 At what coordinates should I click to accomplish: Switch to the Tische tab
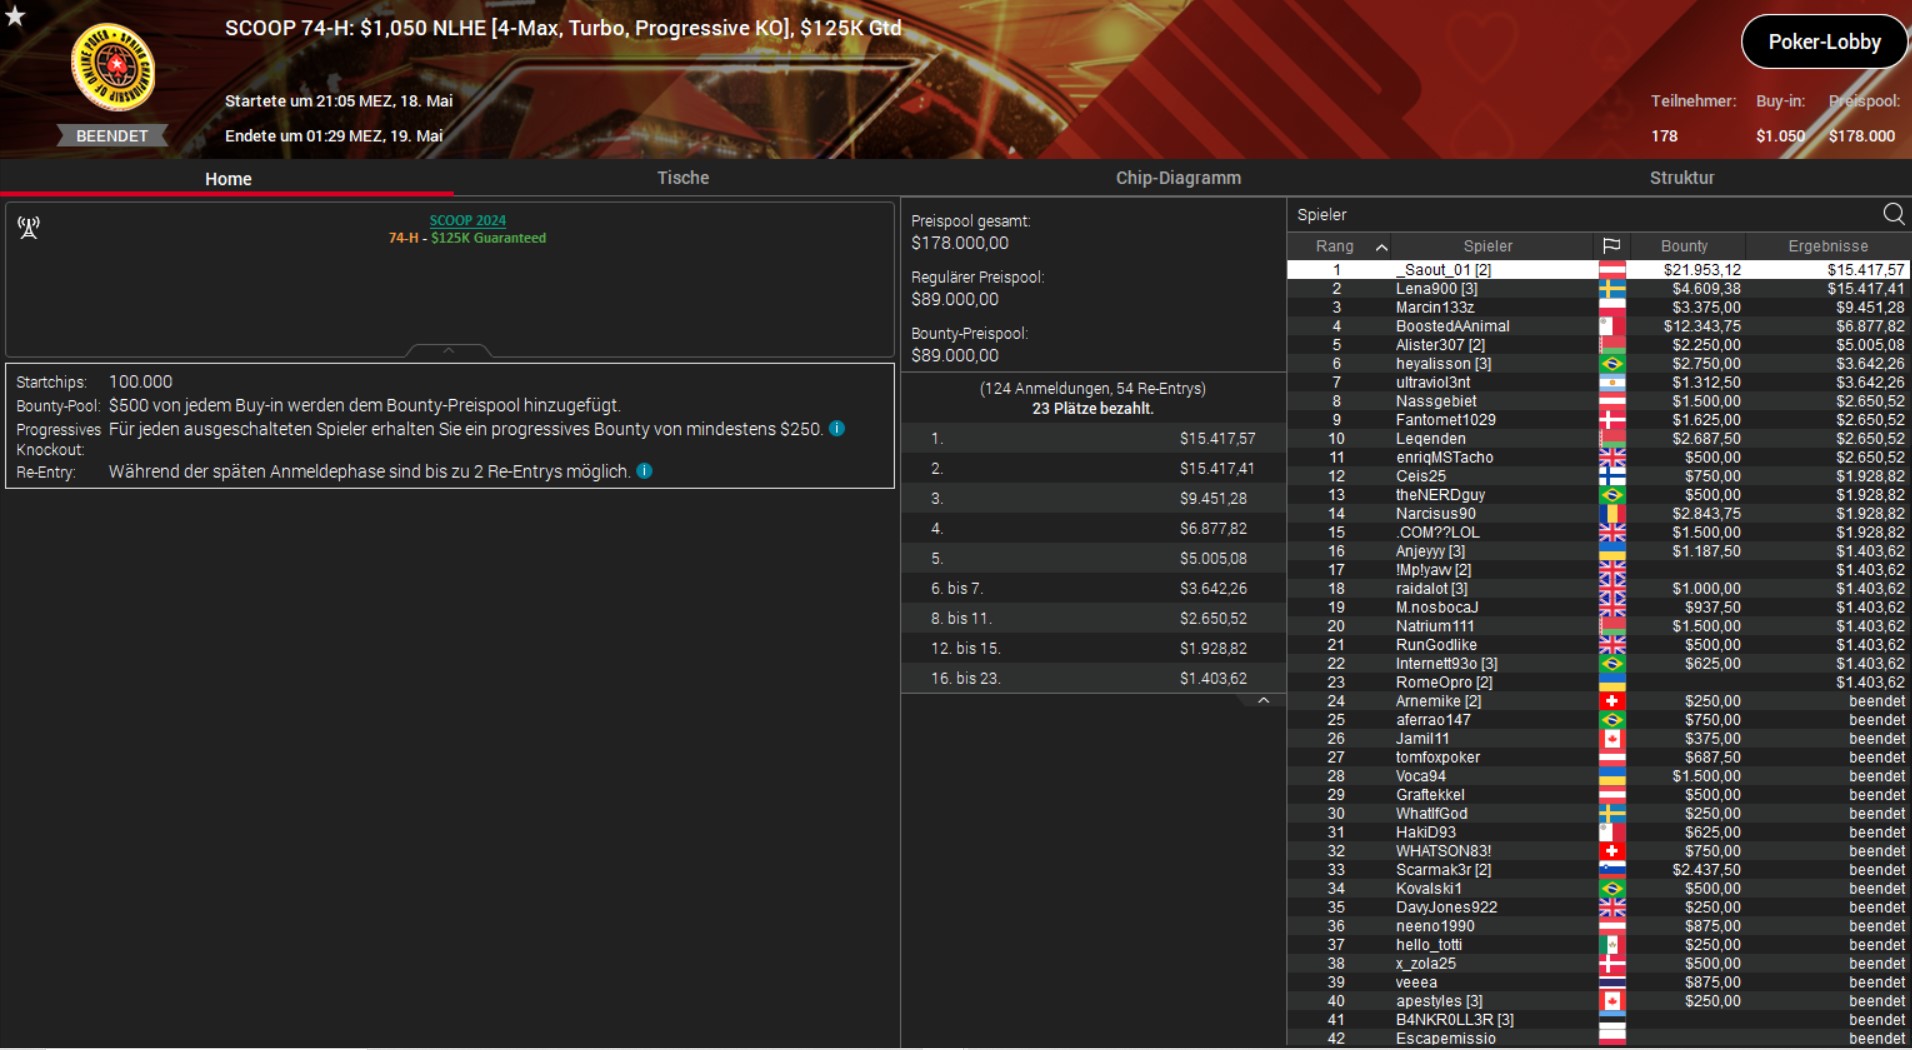pyautogui.click(x=682, y=178)
